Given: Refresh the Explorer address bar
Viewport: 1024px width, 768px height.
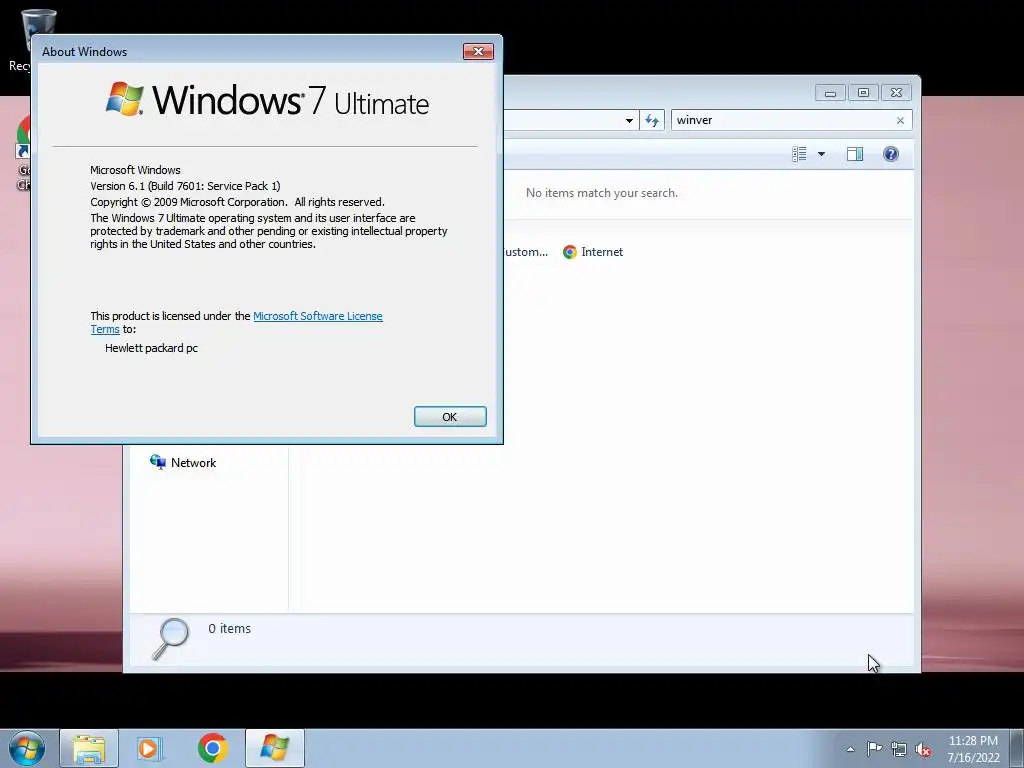Looking at the screenshot, I should click(x=652, y=120).
